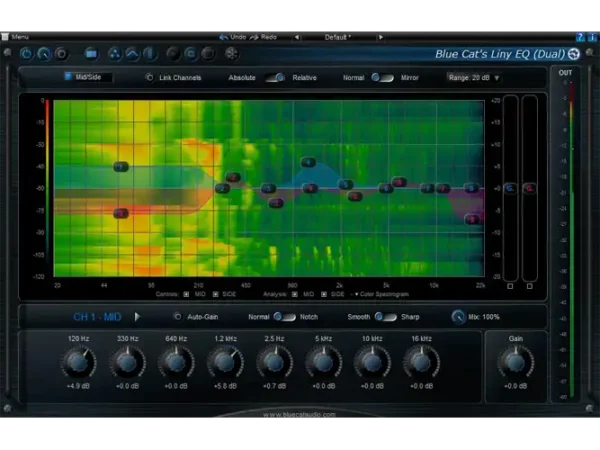Click the 1.2 kHz band knob
This screenshot has width=600, height=450.
click(225, 362)
